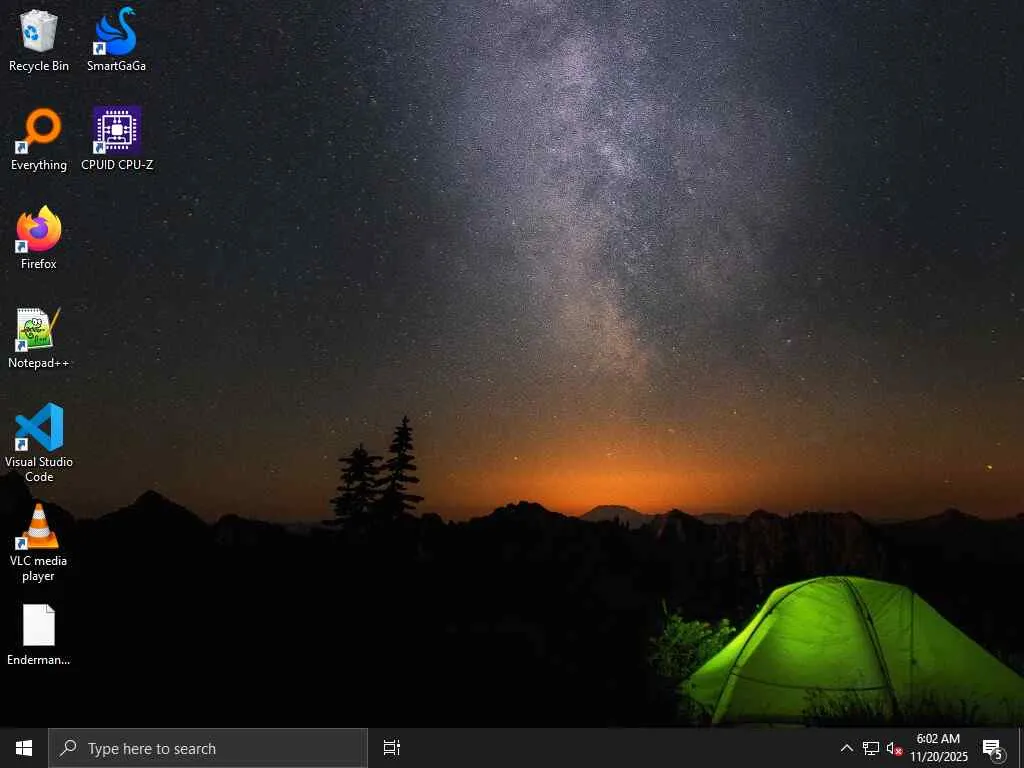Viewport: 1024px width, 768px height.
Task: Open Task View from taskbar
Action: (392, 748)
